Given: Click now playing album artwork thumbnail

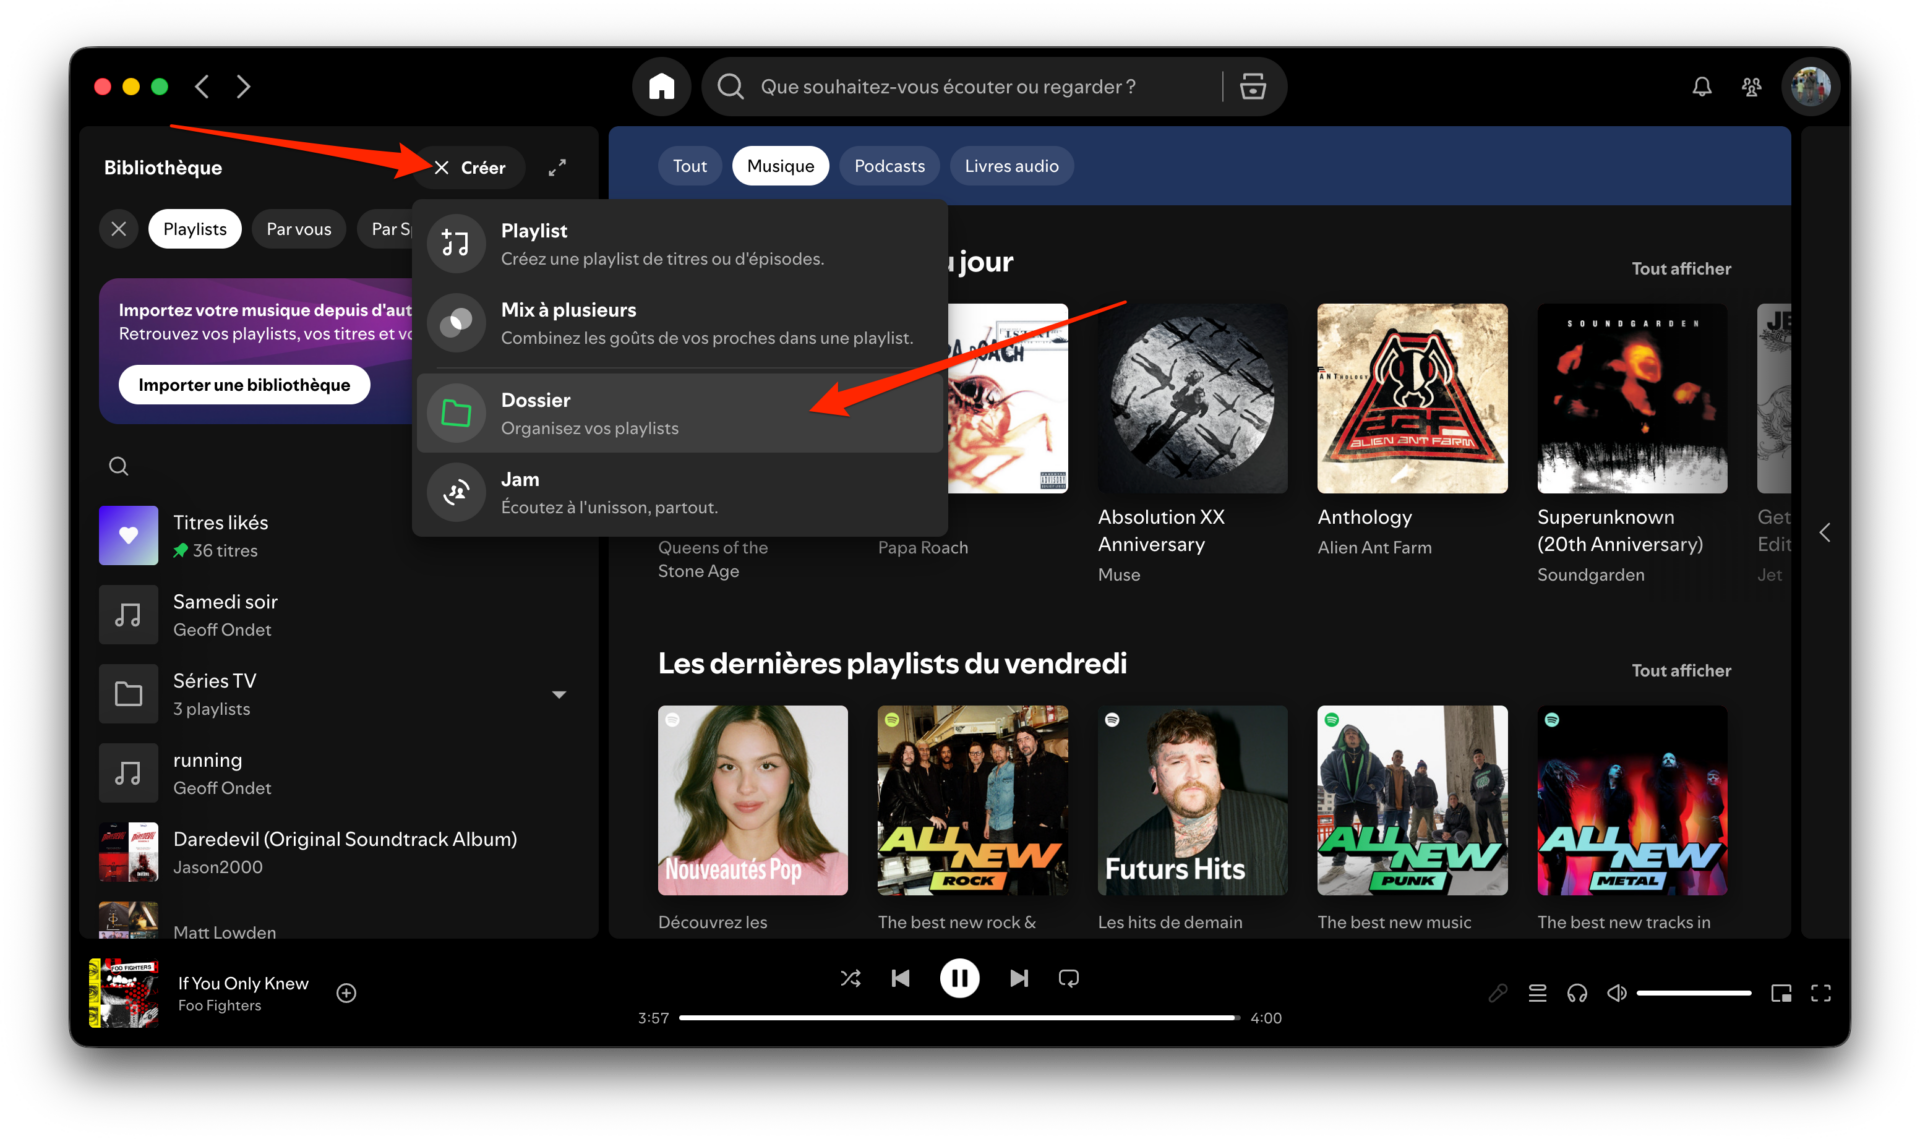Looking at the screenshot, I should pyautogui.click(x=123, y=993).
